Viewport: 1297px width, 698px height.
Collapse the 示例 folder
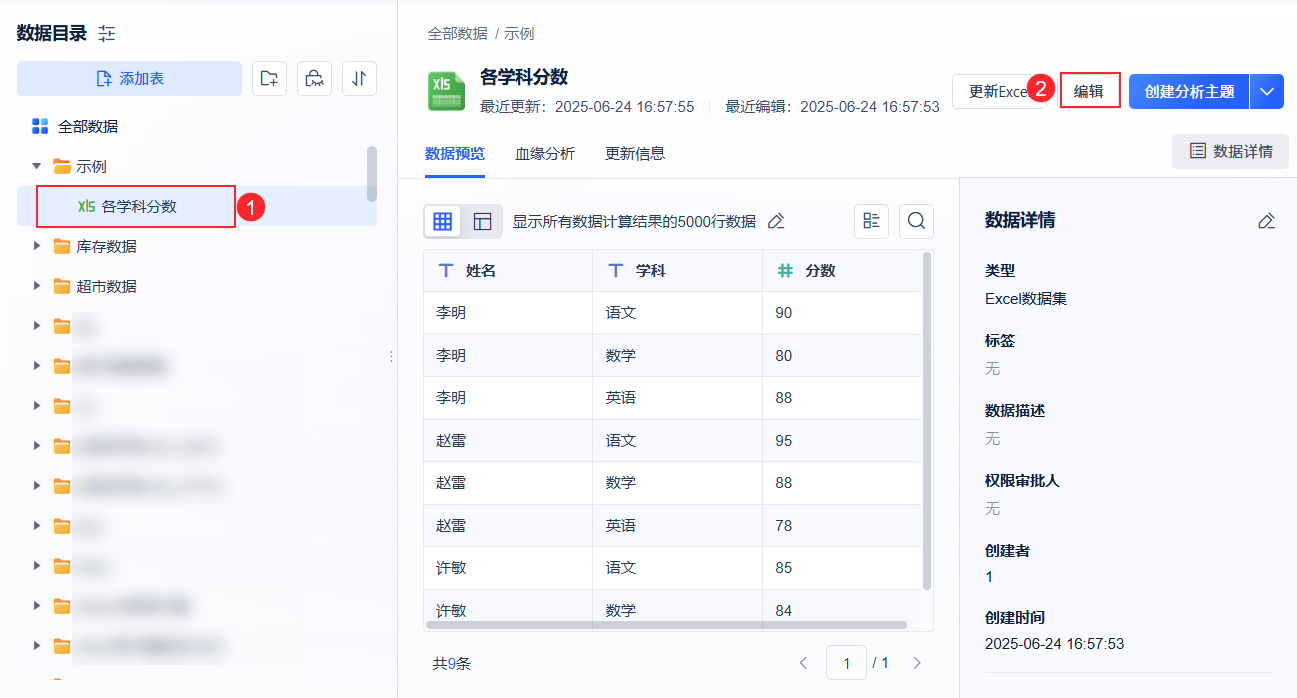(x=37, y=166)
